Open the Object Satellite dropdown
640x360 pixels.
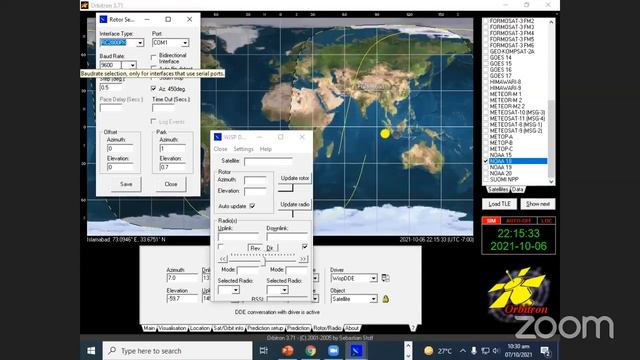coord(373,299)
